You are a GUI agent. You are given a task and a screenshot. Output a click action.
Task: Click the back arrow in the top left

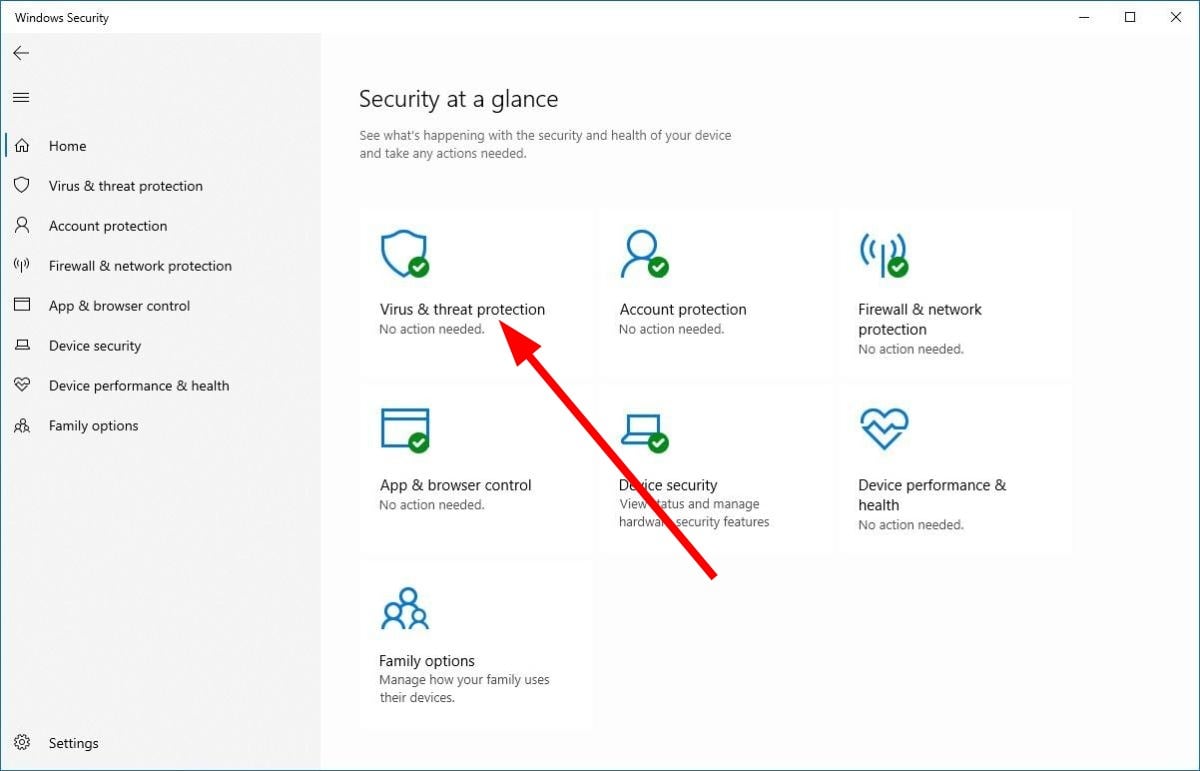pos(21,53)
